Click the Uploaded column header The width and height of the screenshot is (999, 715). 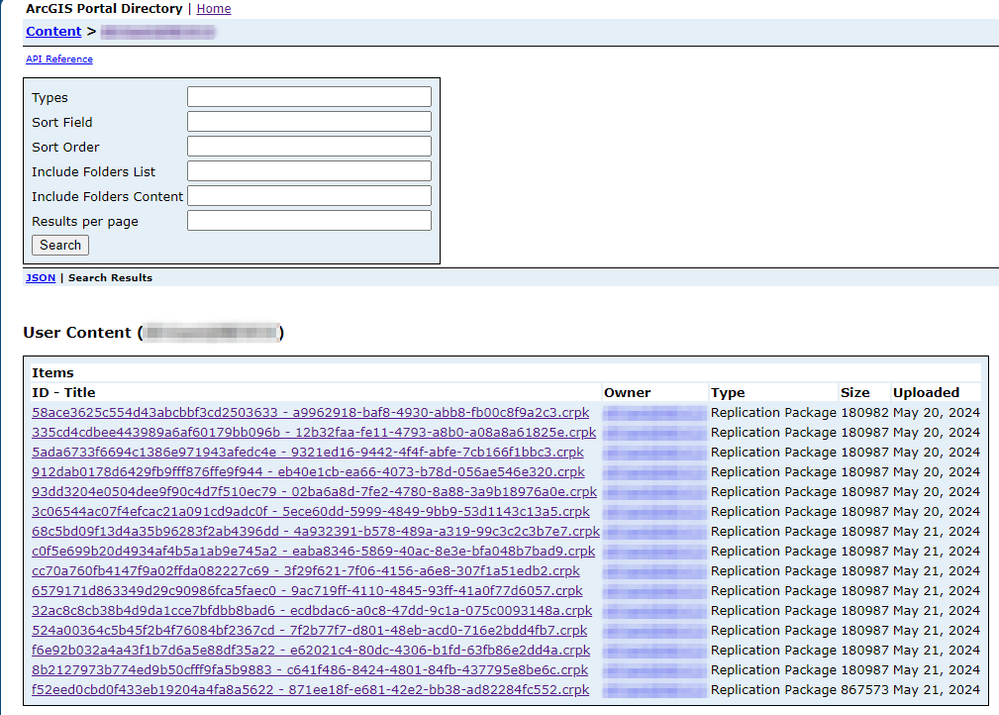point(926,393)
